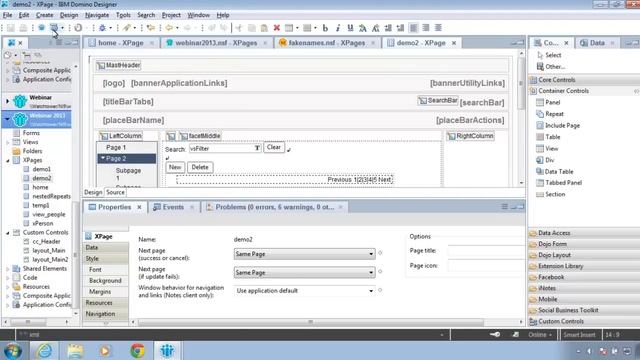640x360 pixels.
Task: Click the Refresh icon in toolbar
Action: click(x=78, y=28)
